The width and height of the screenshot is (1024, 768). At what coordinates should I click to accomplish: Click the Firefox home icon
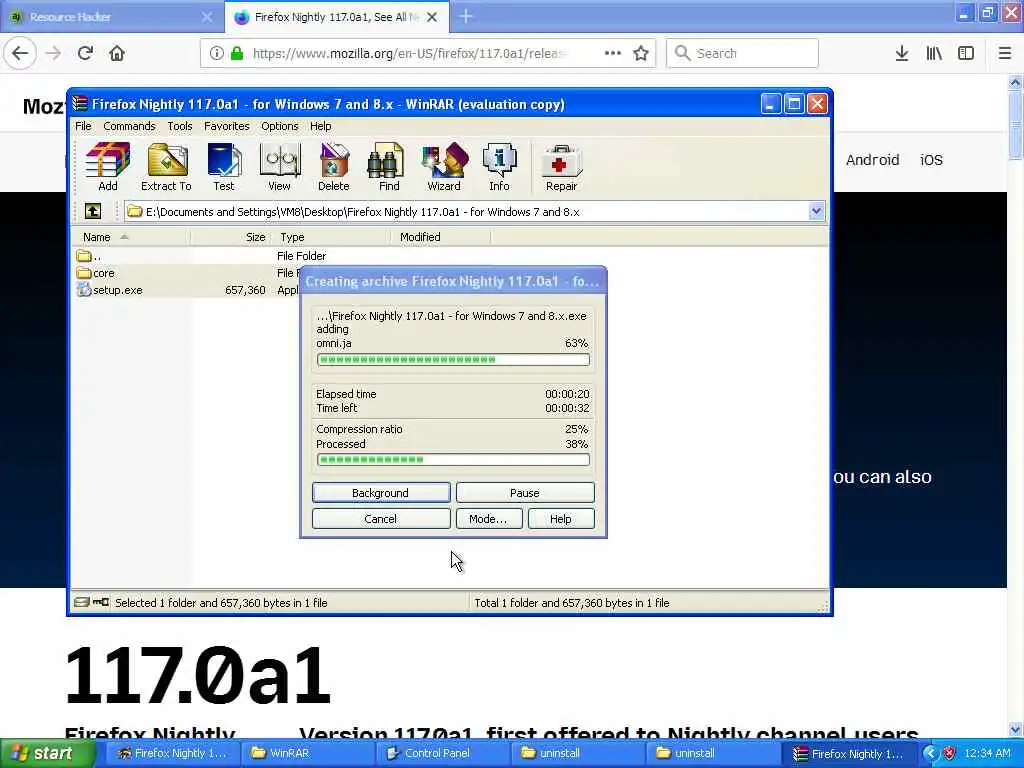click(x=117, y=53)
